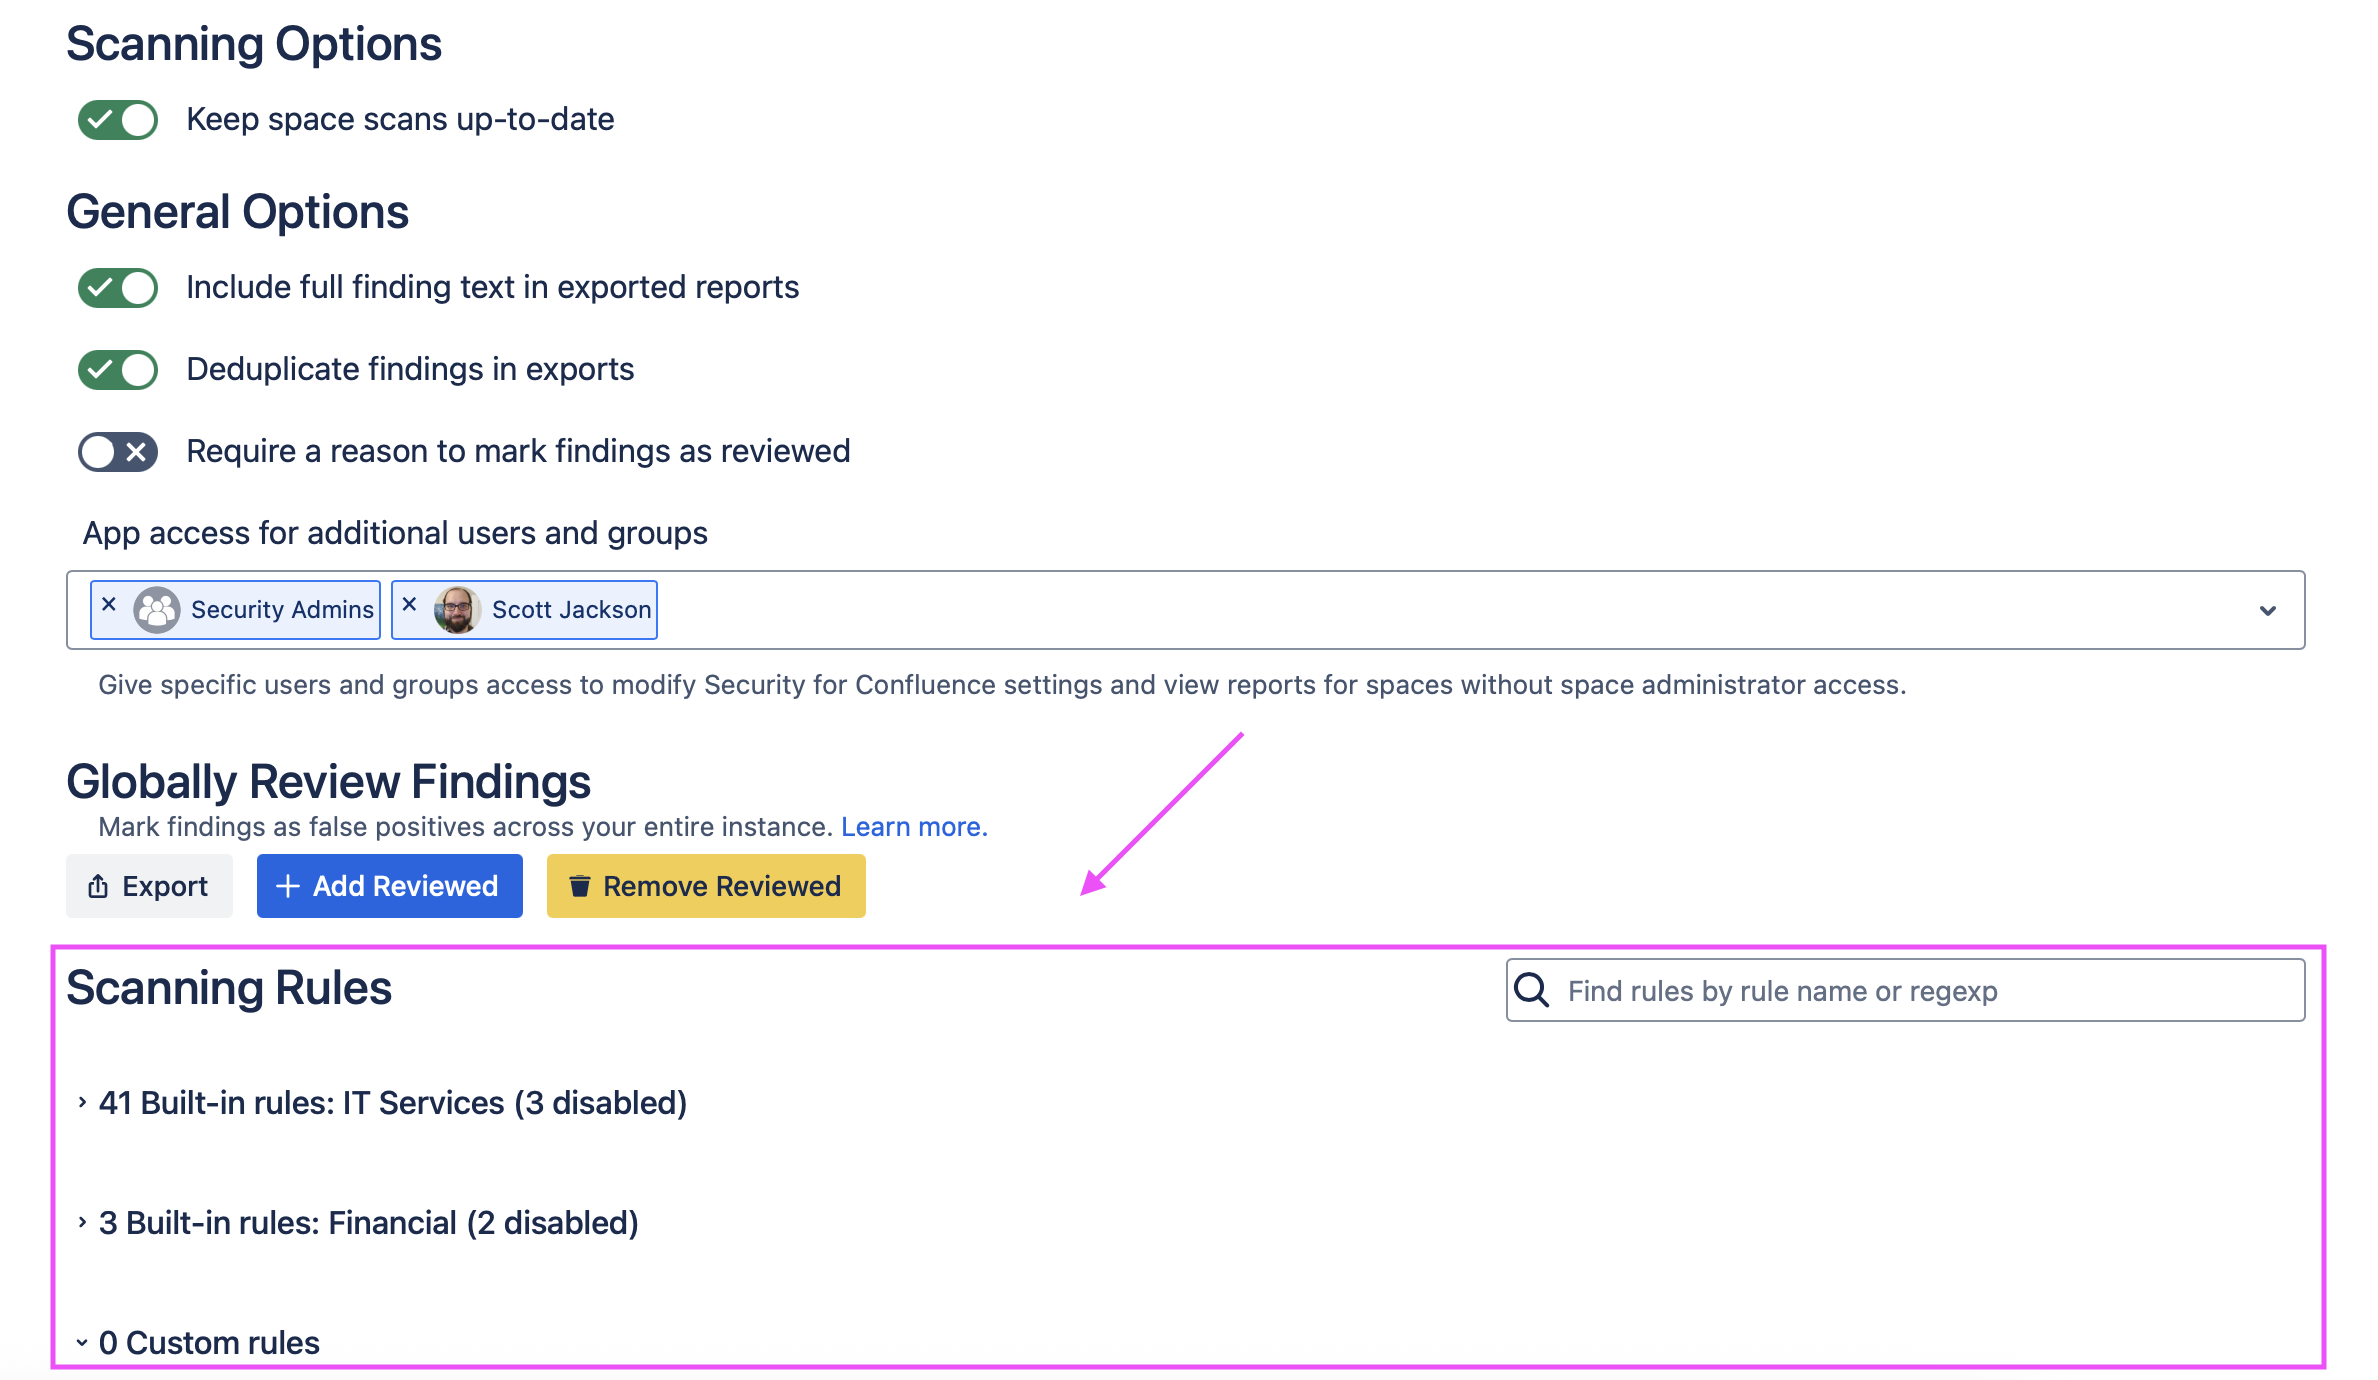Click the Export share icon
The image size is (2378, 1380).
(98, 886)
